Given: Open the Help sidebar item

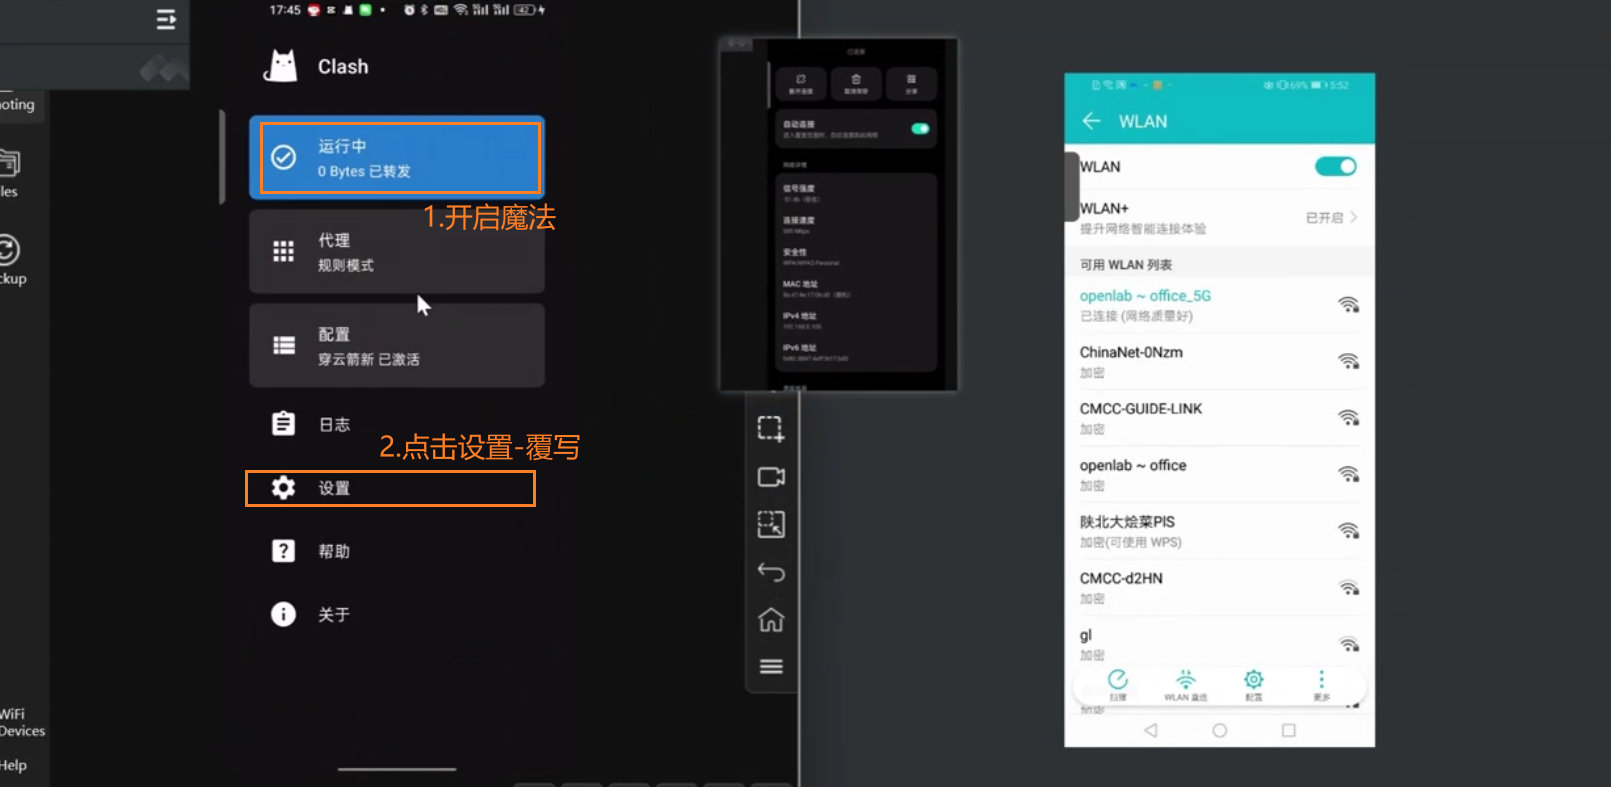Looking at the screenshot, I should (x=13, y=765).
